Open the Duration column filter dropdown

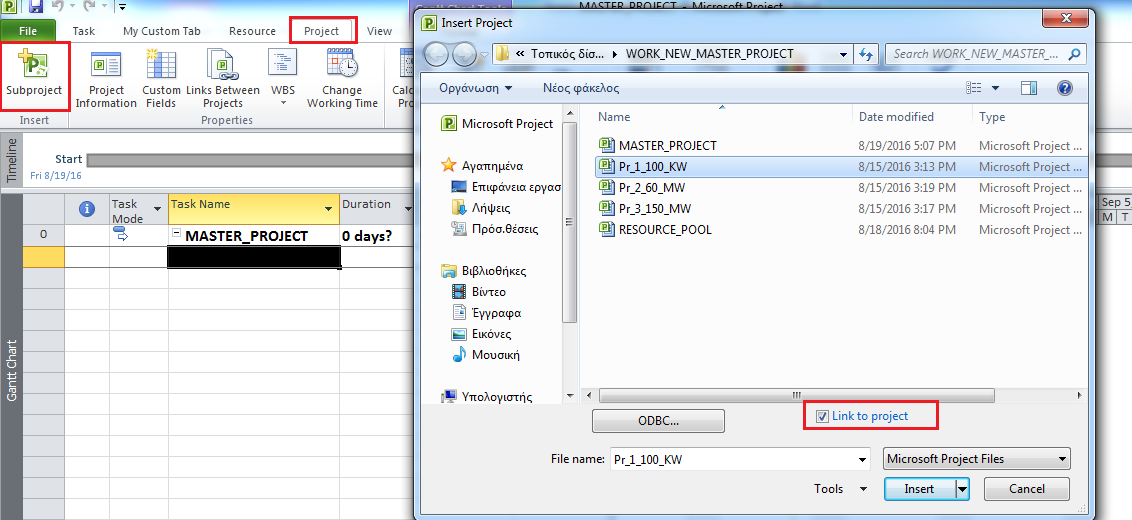coord(408,209)
